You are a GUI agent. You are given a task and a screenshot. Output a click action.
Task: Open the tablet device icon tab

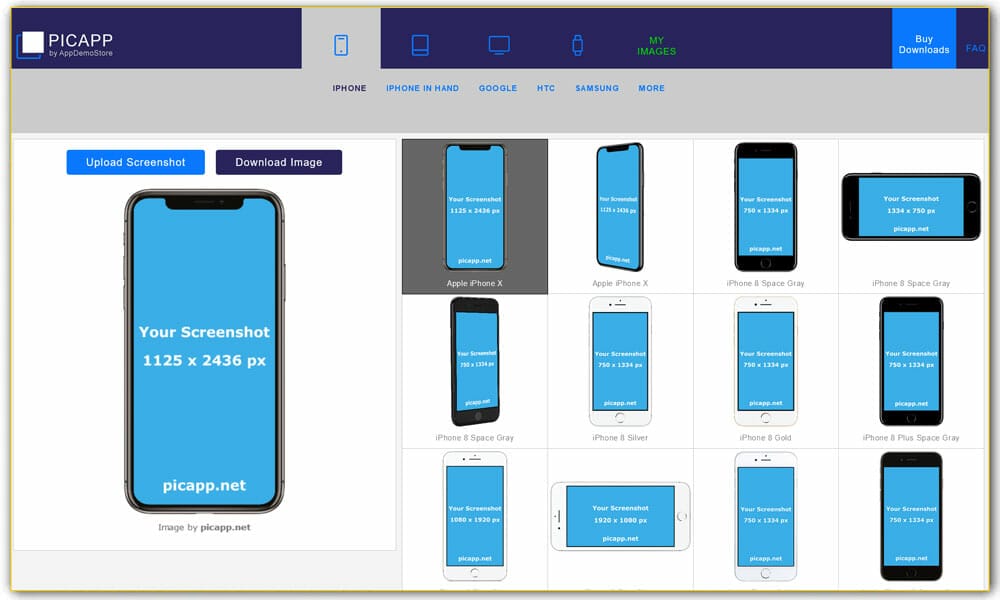coord(420,45)
